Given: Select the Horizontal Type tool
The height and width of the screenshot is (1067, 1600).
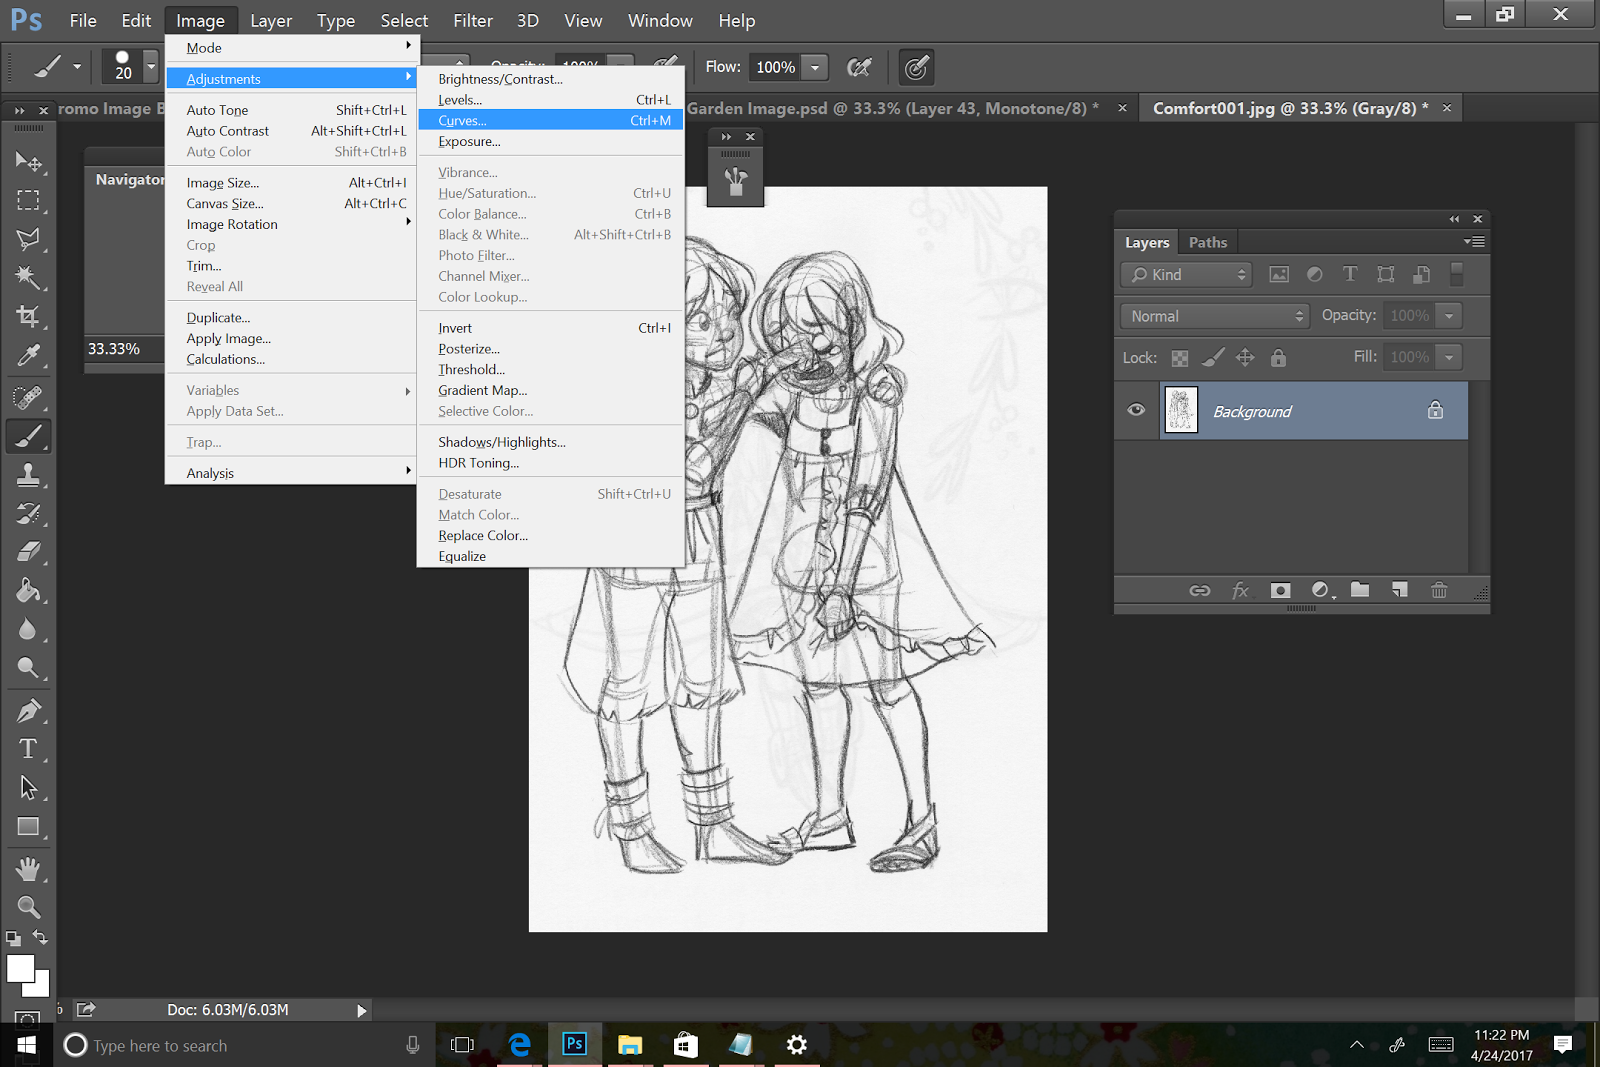Looking at the screenshot, I should (x=28, y=749).
